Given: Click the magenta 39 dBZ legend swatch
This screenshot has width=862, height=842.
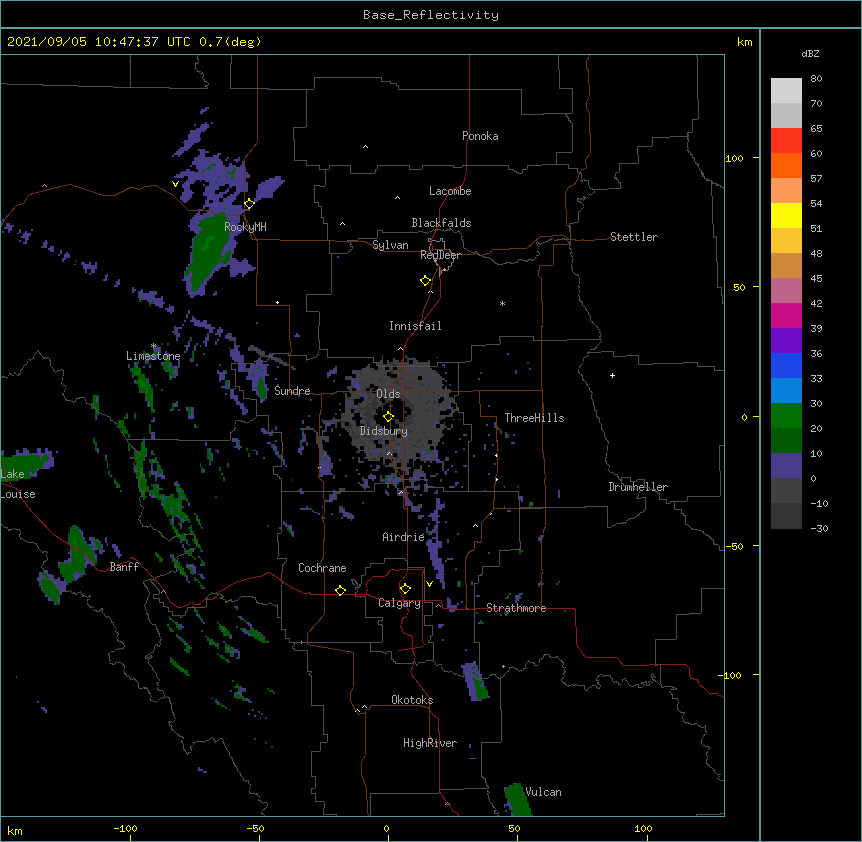Looking at the screenshot, I should 786,315.
